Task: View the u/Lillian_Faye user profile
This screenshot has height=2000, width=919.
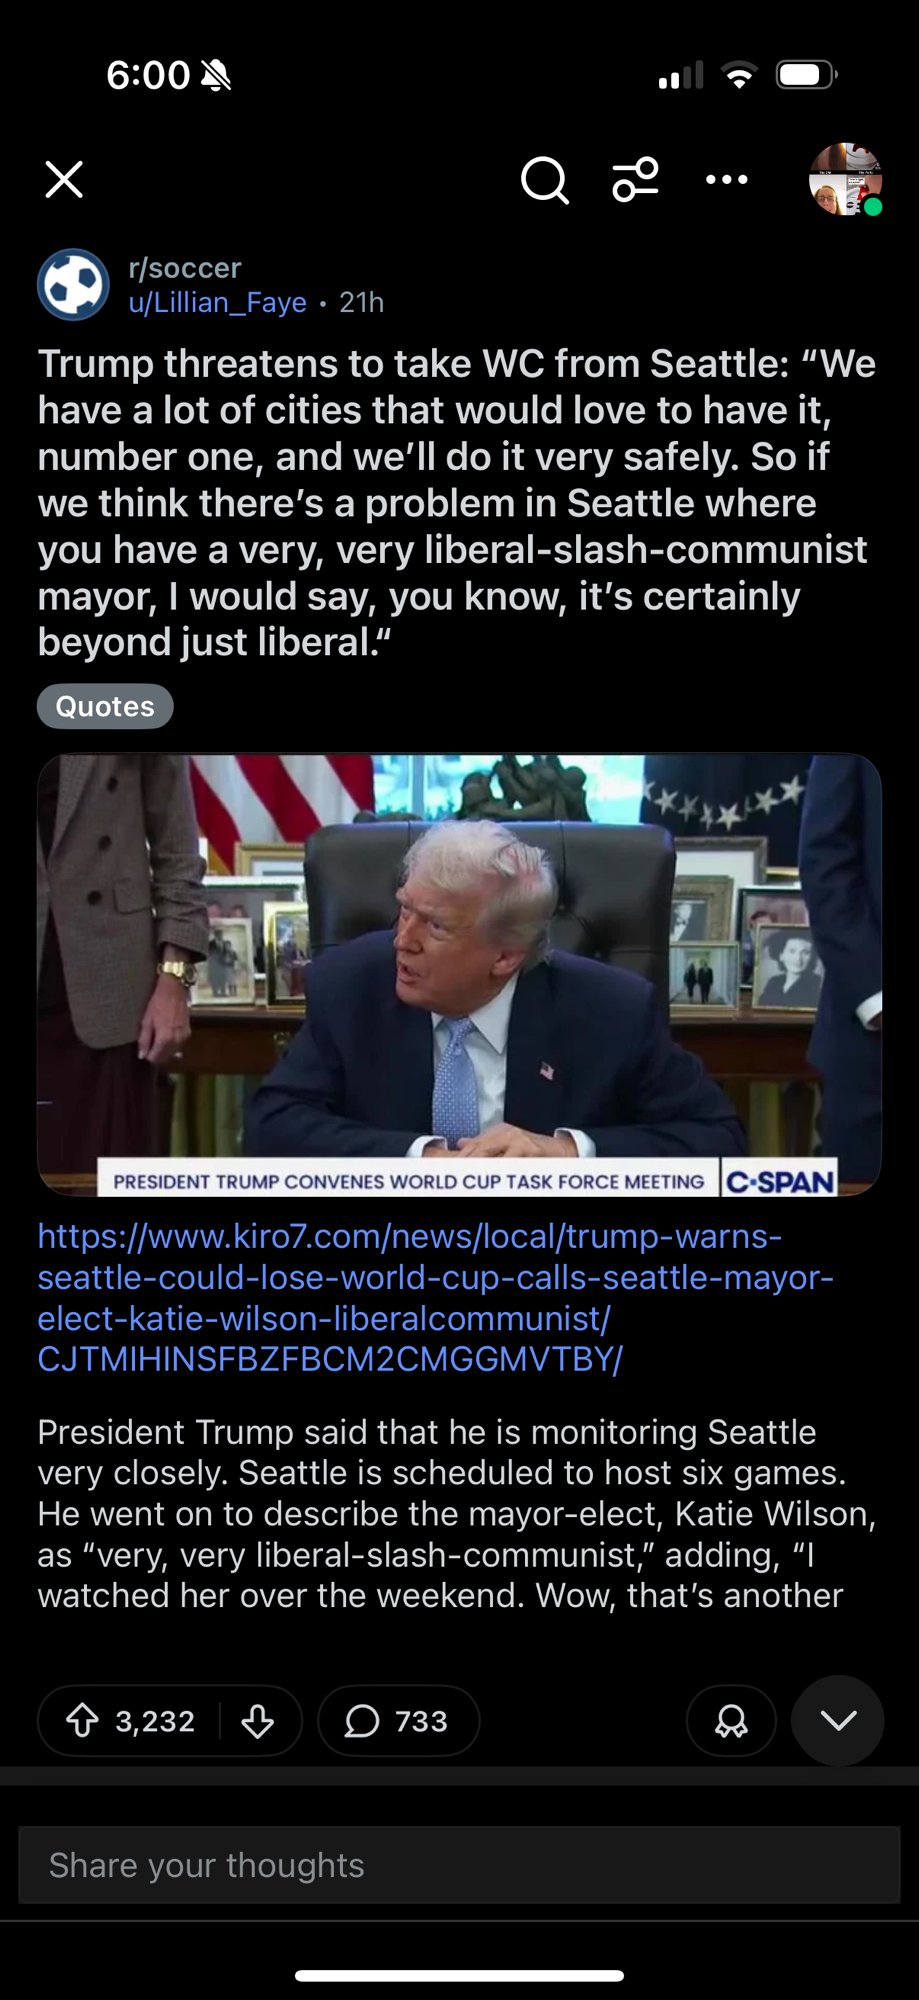Action: click(217, 303)
